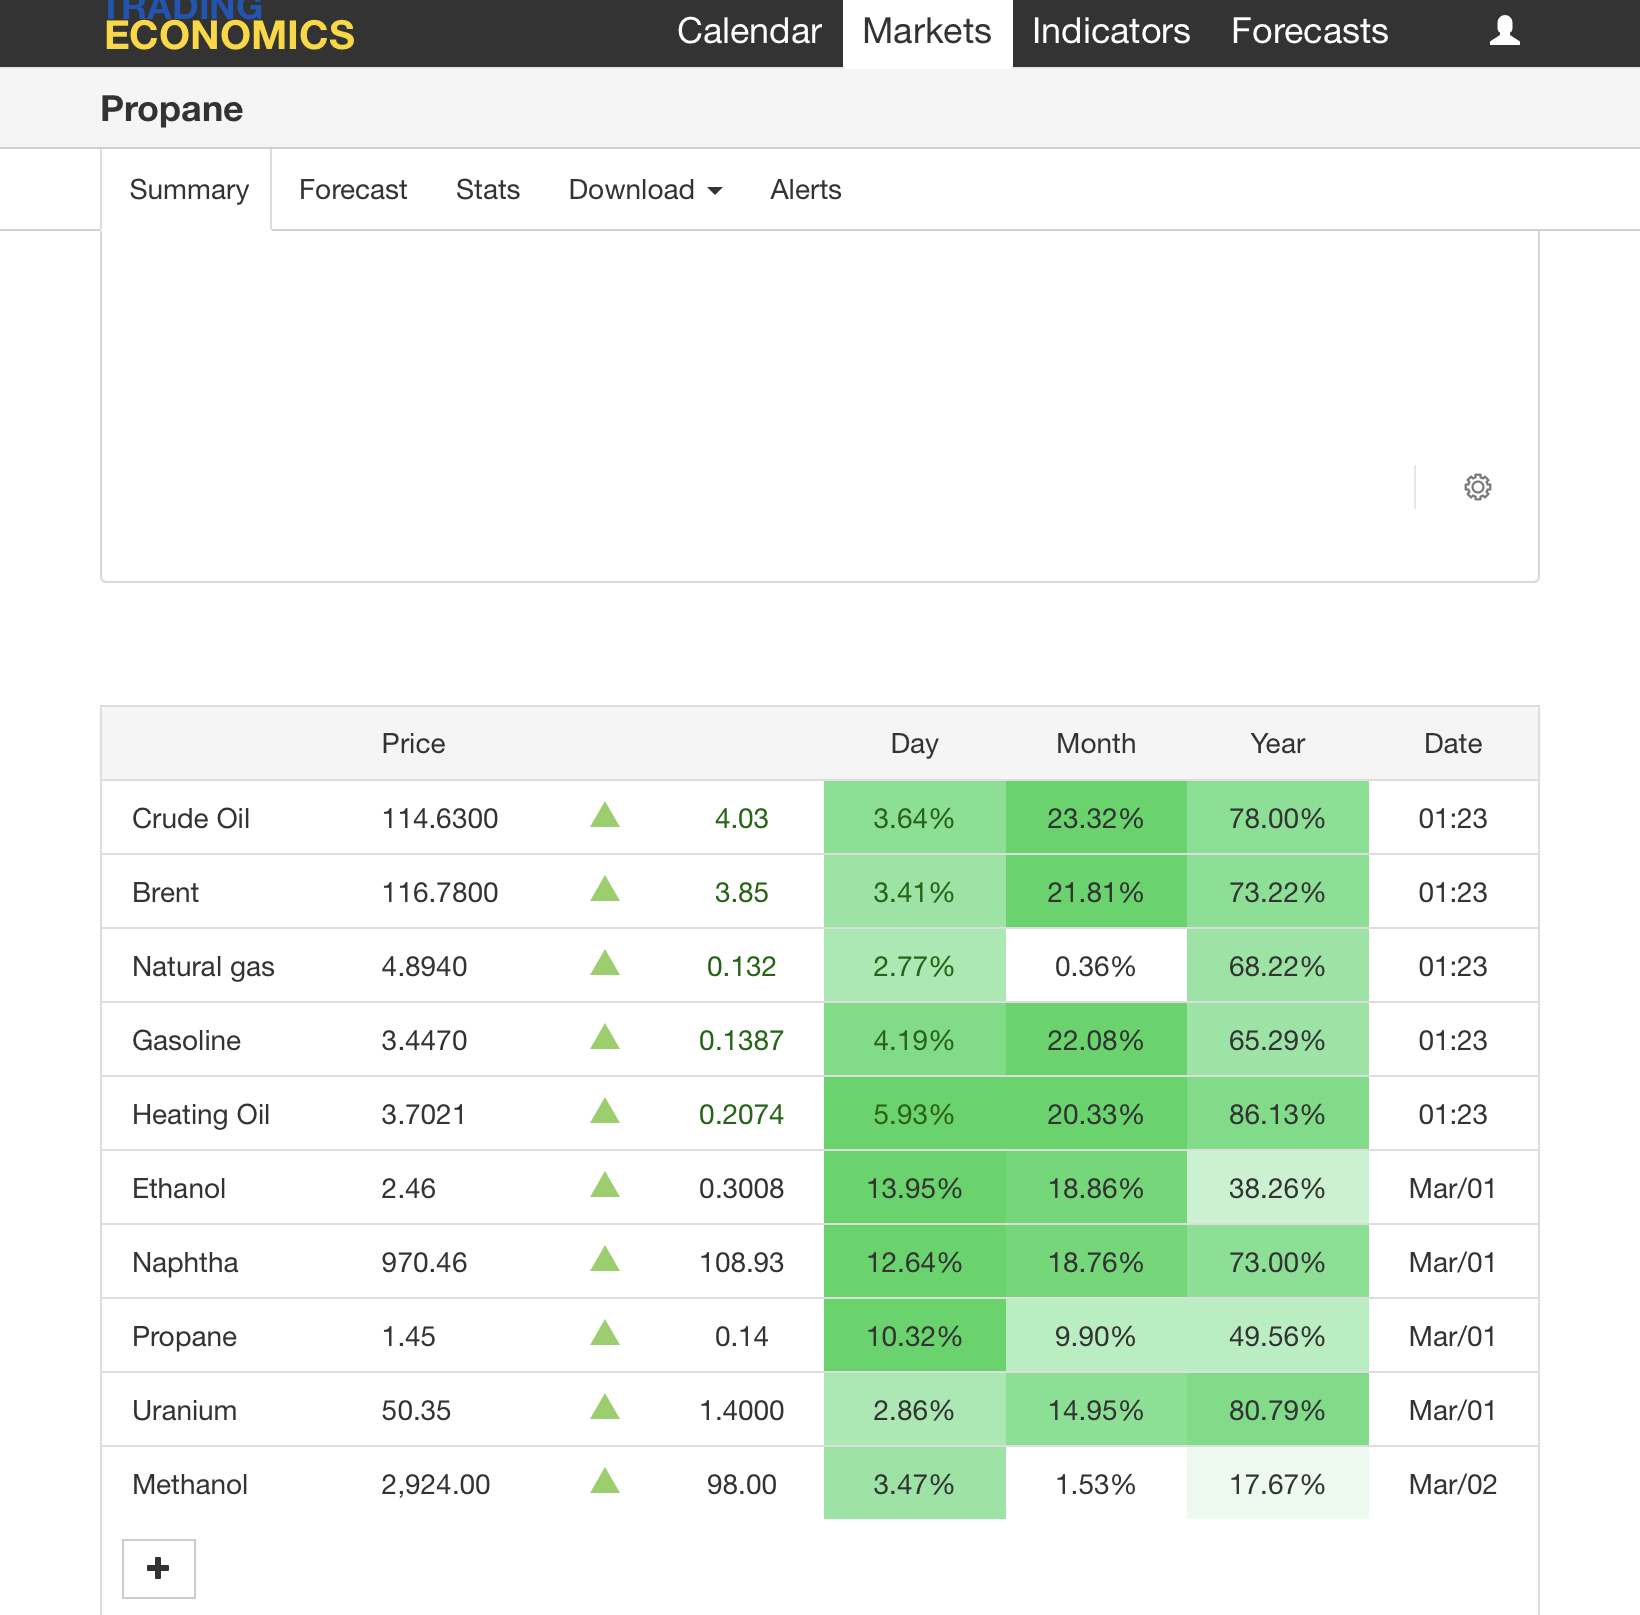Click Naphtha up arrow icon
Screen dimensions: 1640x1615
(x=605, y=1259)
